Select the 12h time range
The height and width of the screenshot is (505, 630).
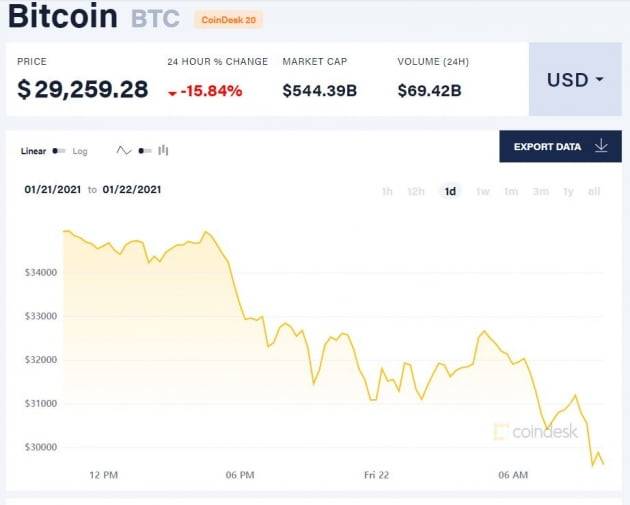[x=416, y=191]
